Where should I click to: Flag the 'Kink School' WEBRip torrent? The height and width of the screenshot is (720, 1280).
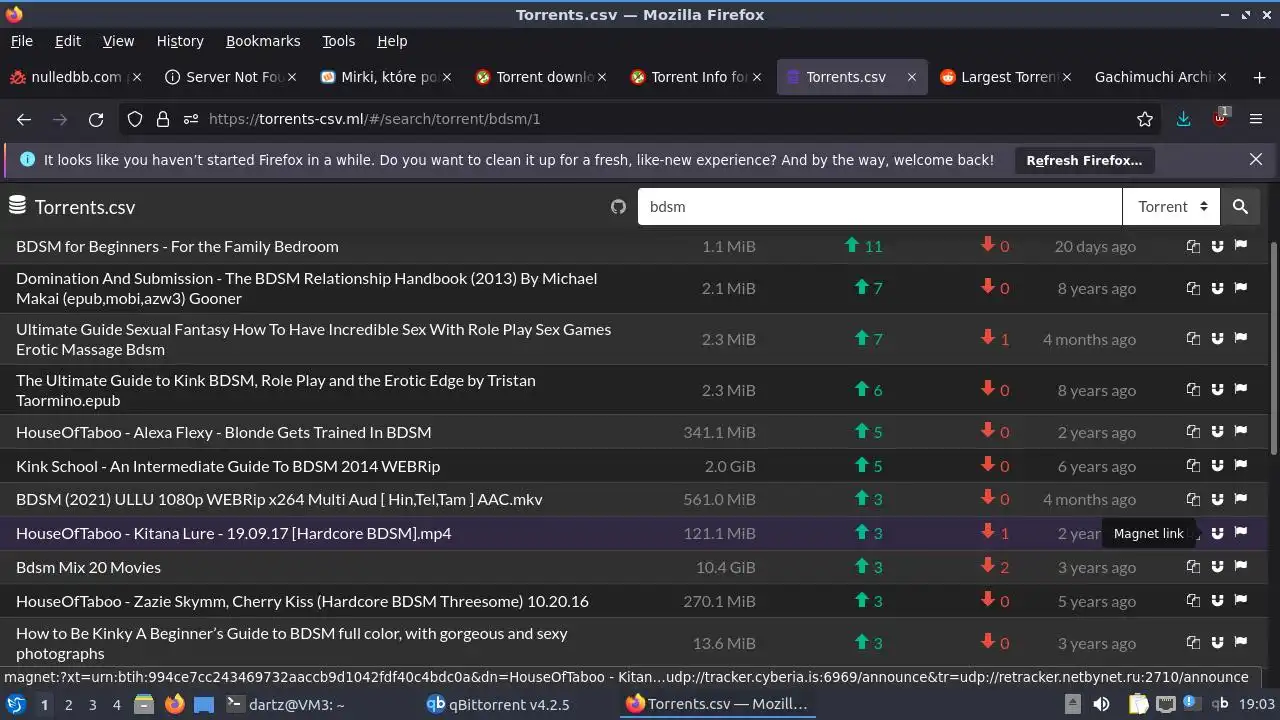(x=1241, y=466)
